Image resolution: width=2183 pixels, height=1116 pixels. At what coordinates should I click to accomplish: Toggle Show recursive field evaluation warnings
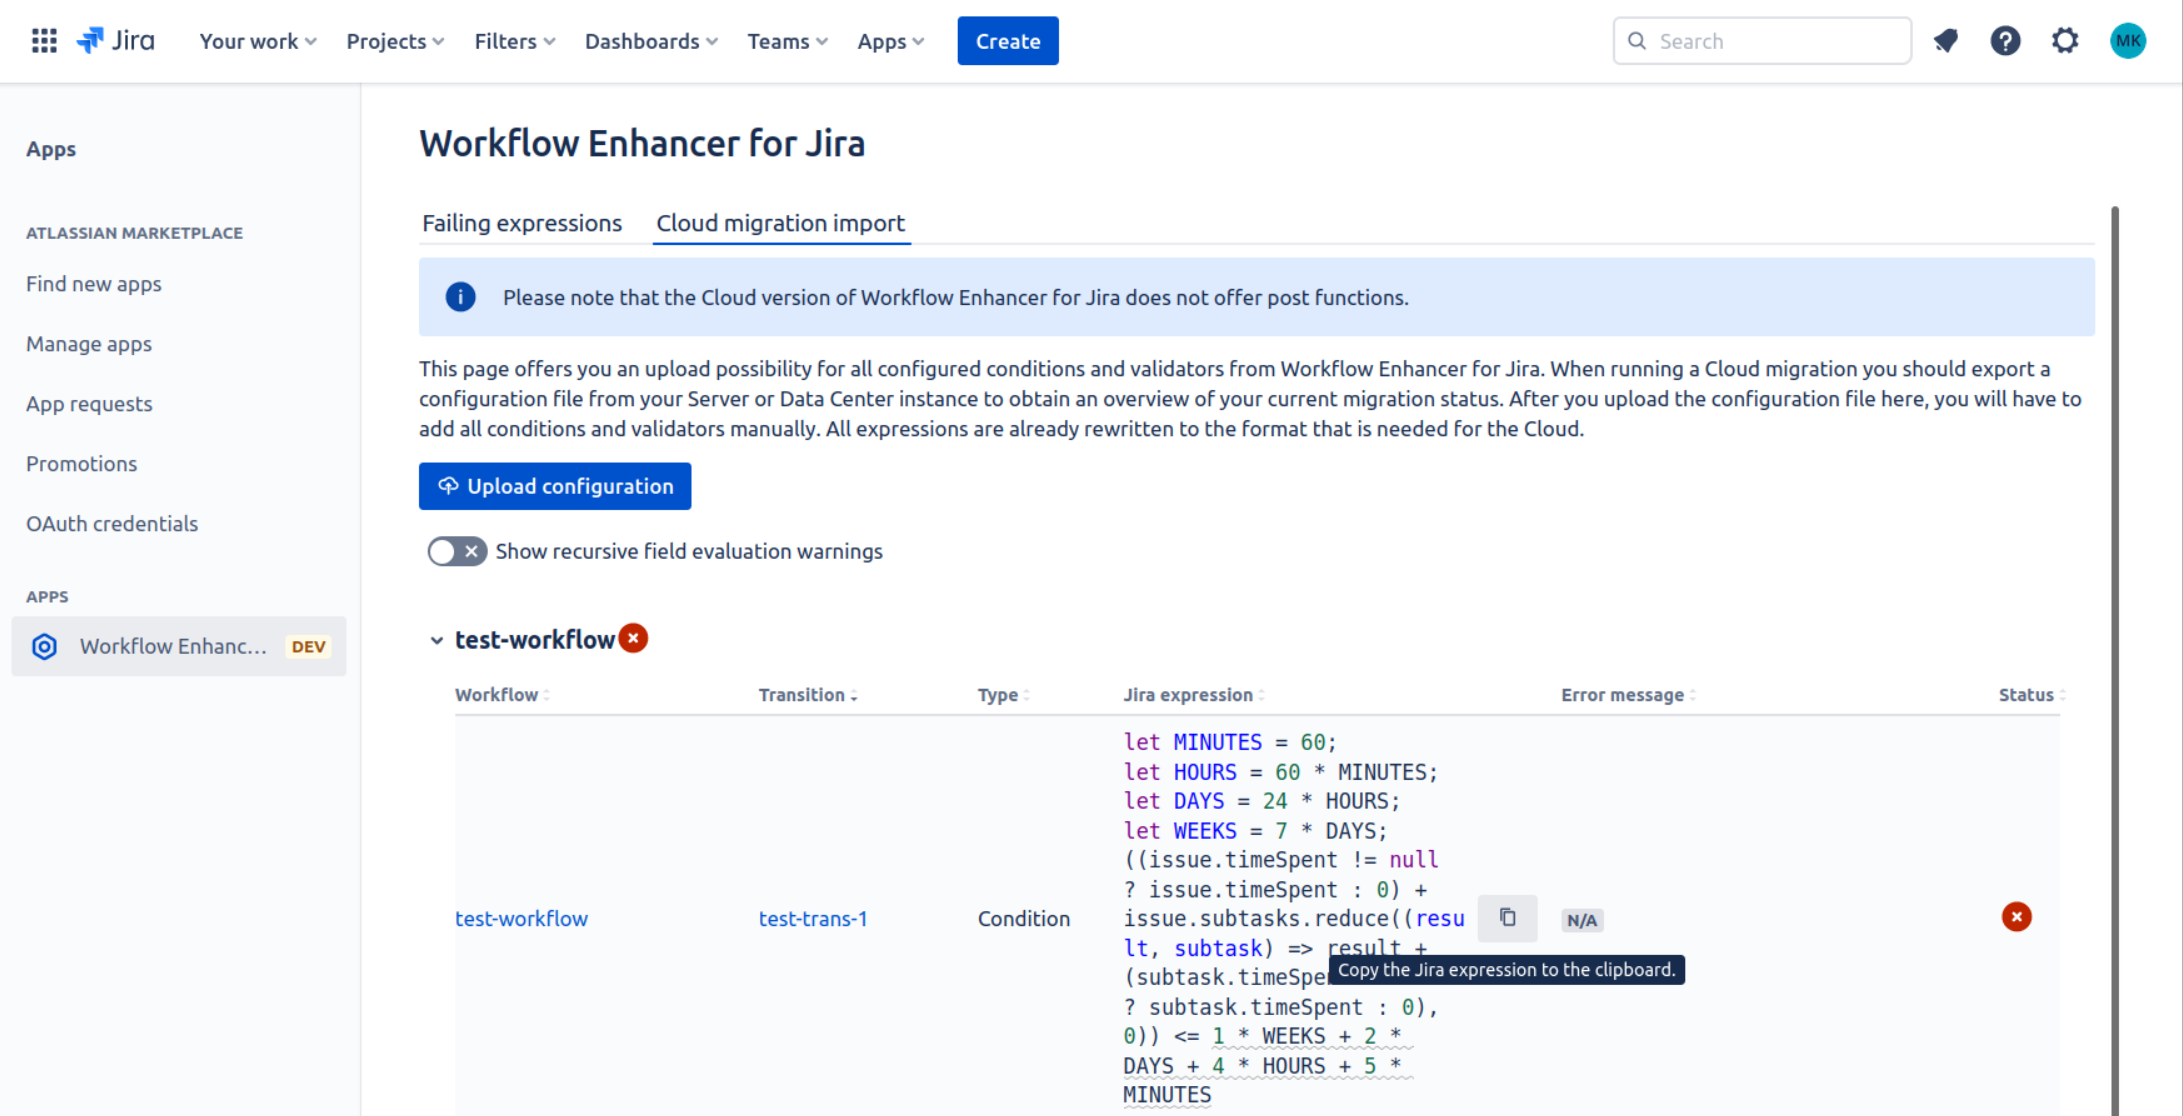457,551
